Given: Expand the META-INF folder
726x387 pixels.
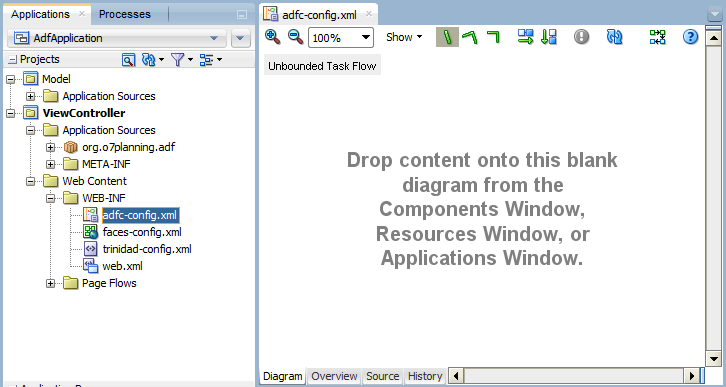Looking at the screenshot, I should [x=50, y=164].
